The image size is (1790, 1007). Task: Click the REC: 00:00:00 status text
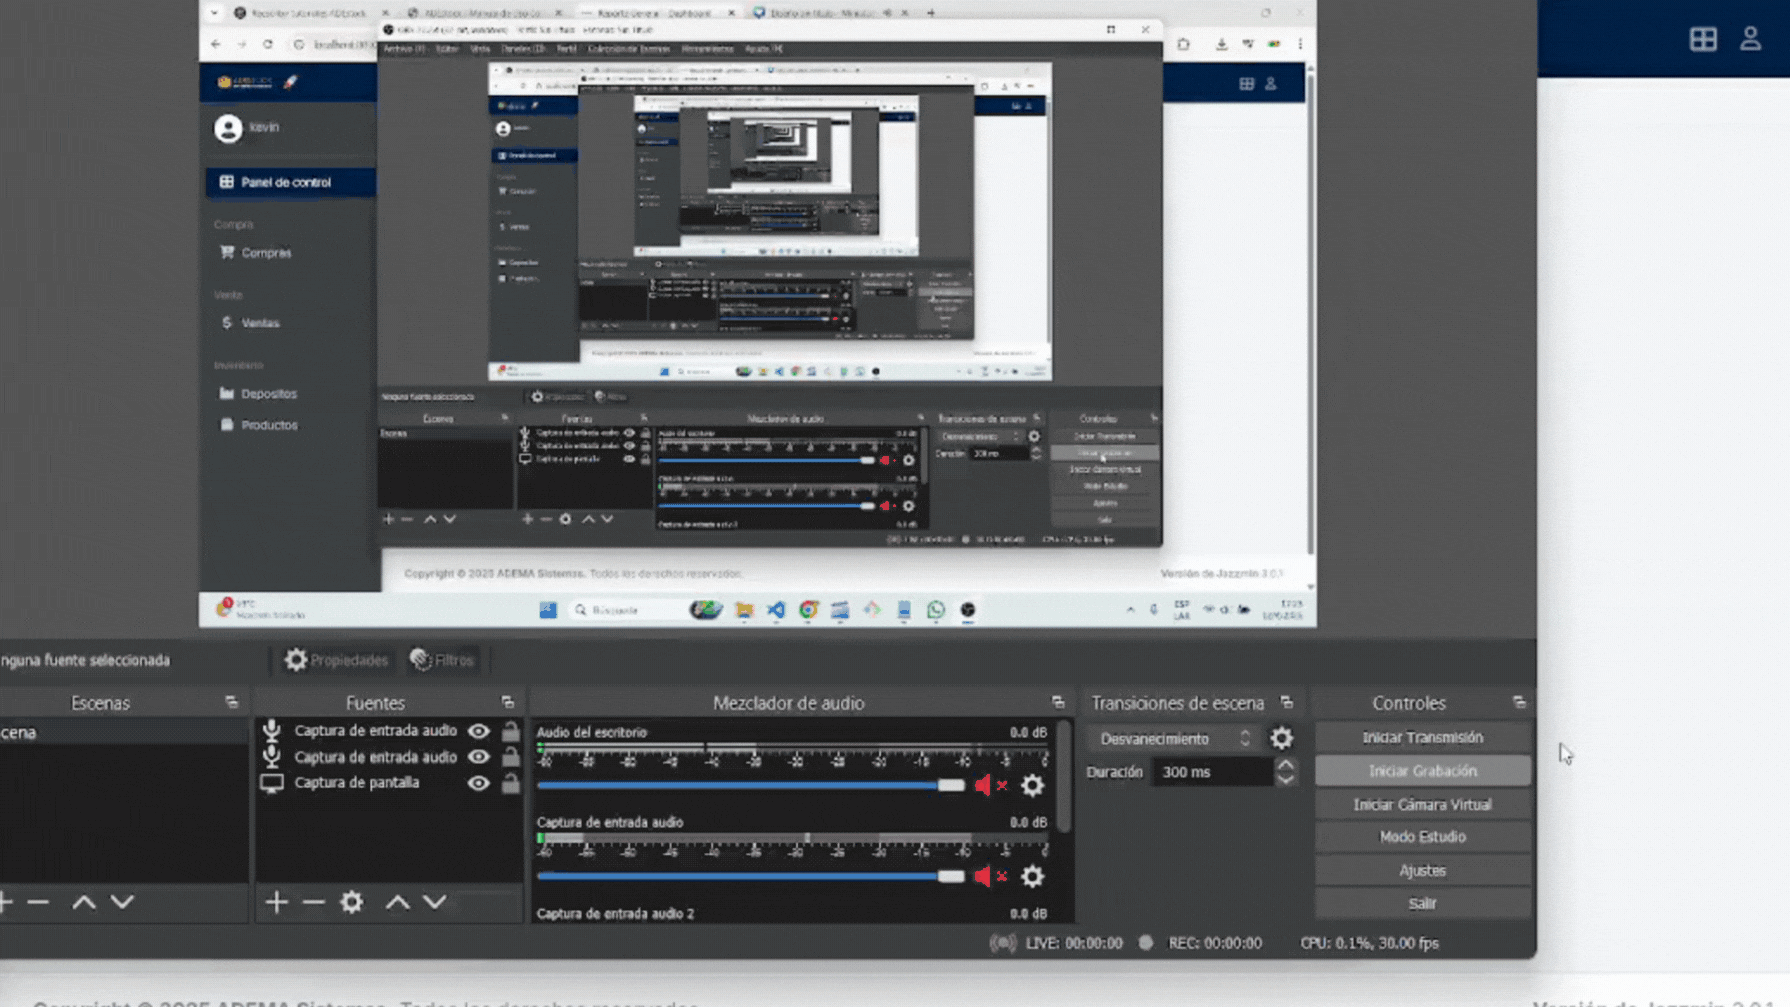pyautogui.click(x=1215, y=943)
